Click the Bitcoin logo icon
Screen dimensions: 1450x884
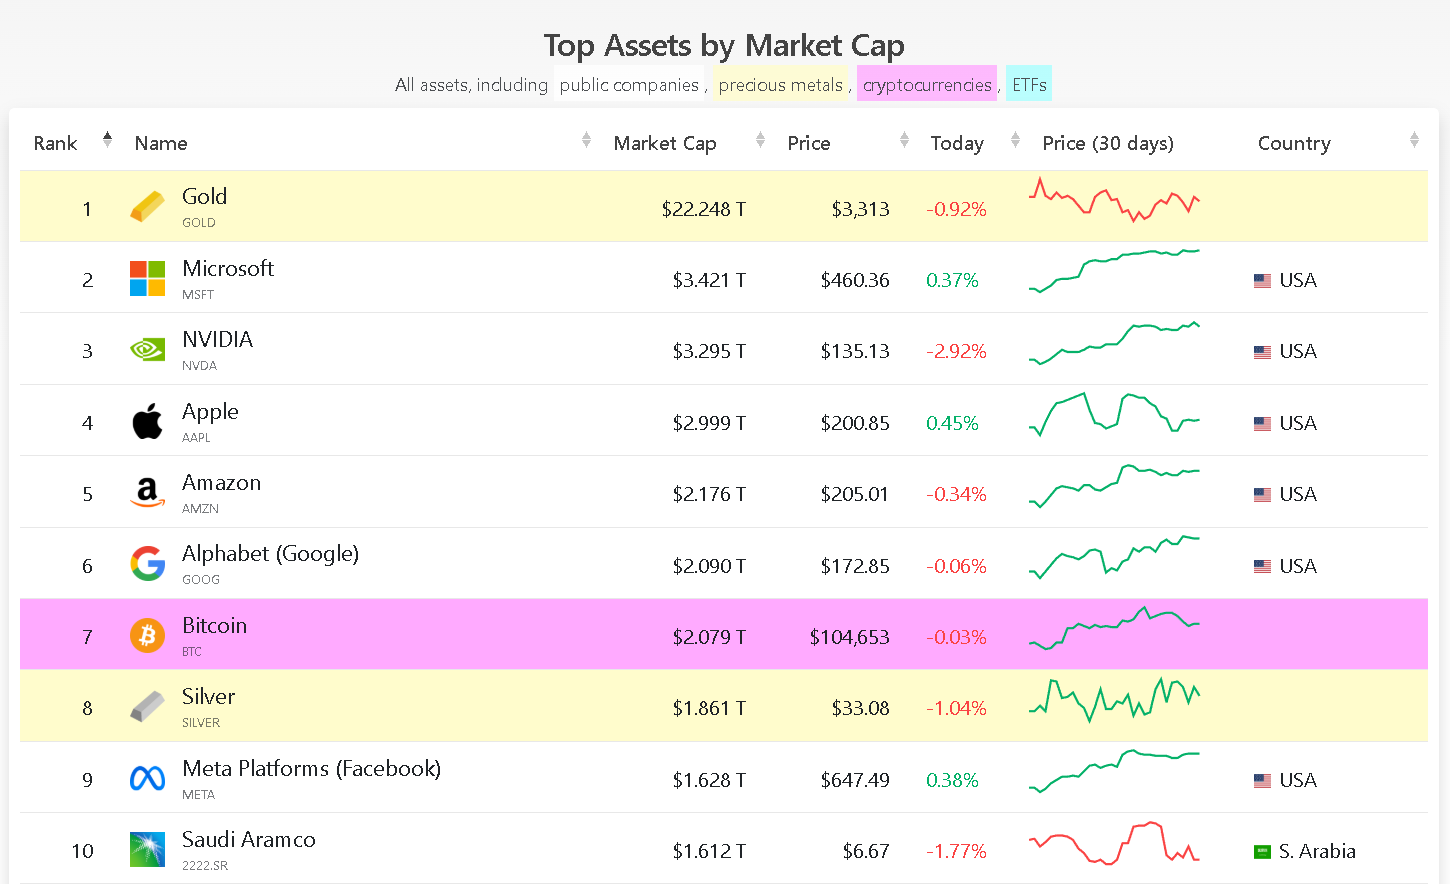pos(148,635)
